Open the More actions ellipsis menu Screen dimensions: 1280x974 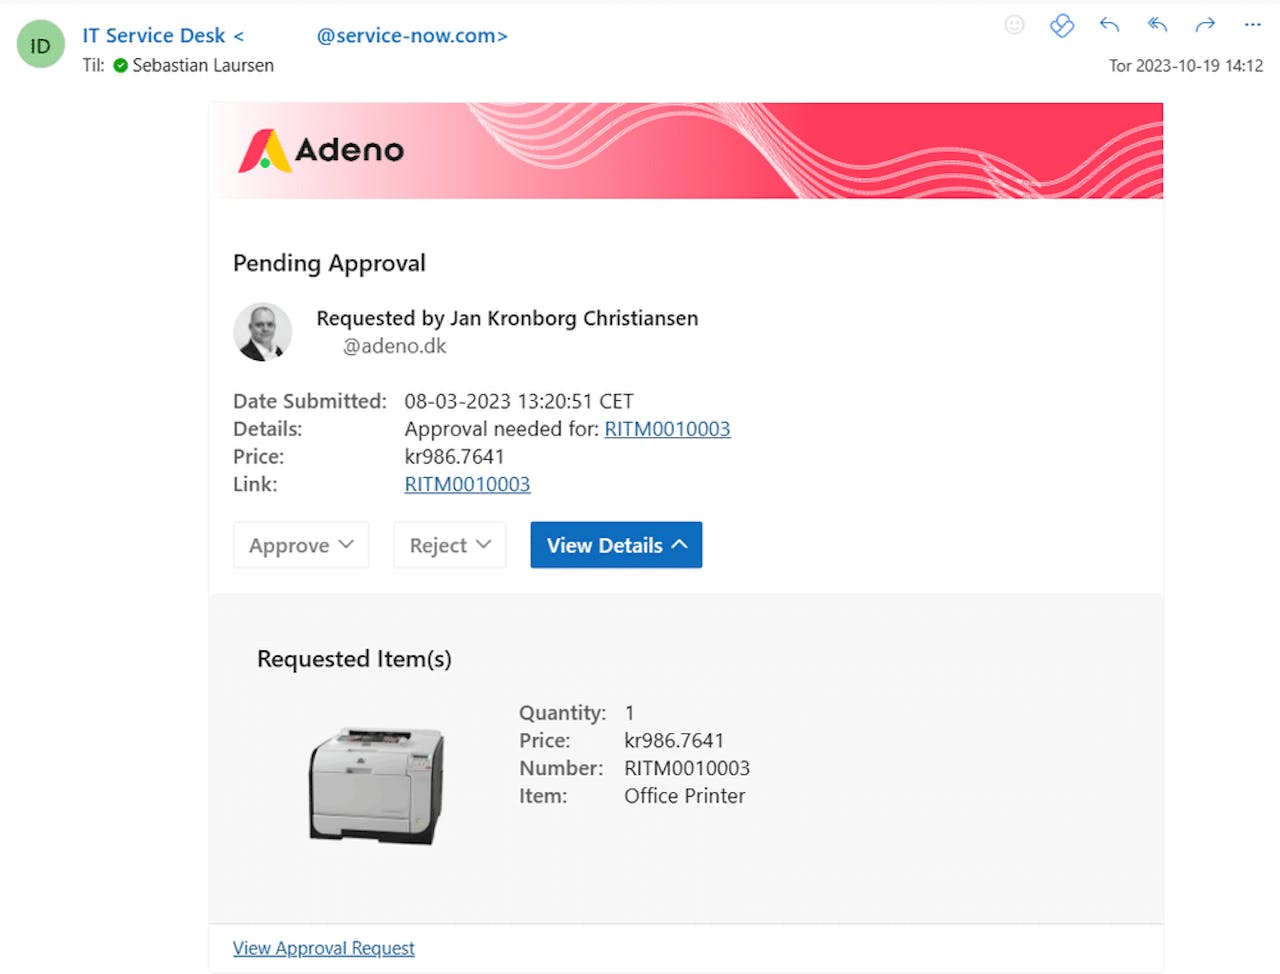1252,24
